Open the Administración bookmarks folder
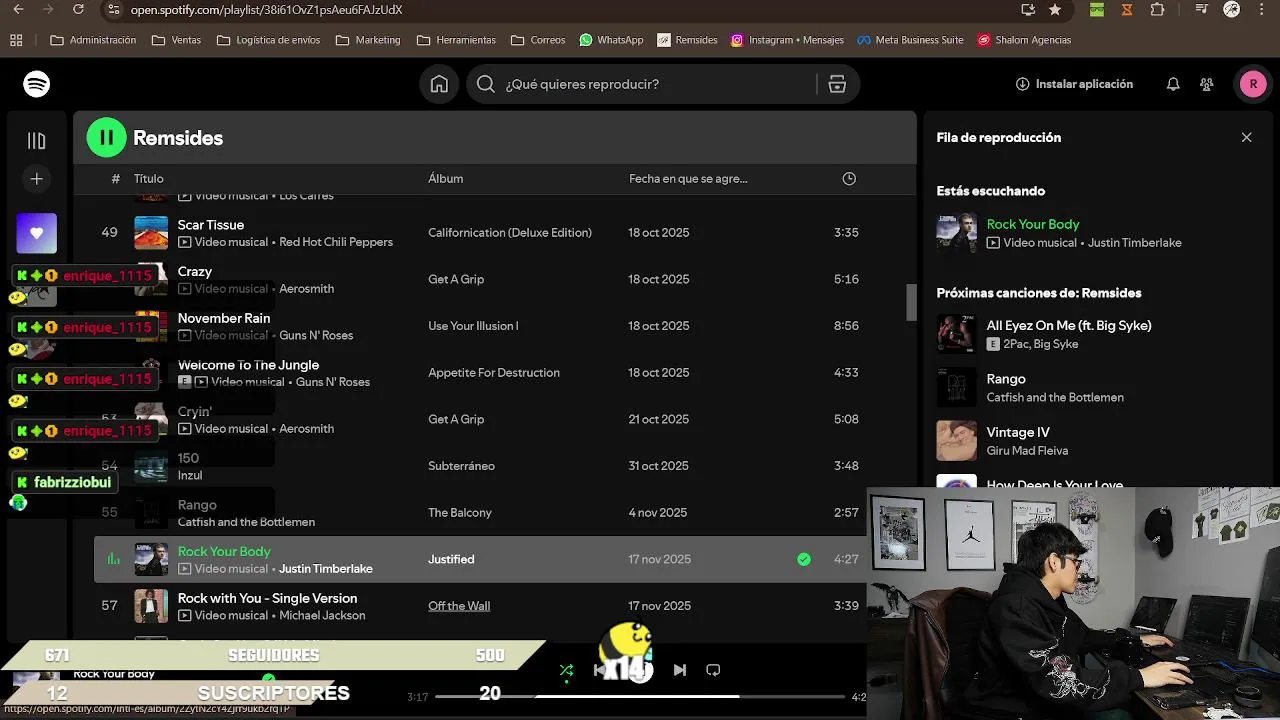Viewport: 1280px width, 720px height. coord(93,40)
